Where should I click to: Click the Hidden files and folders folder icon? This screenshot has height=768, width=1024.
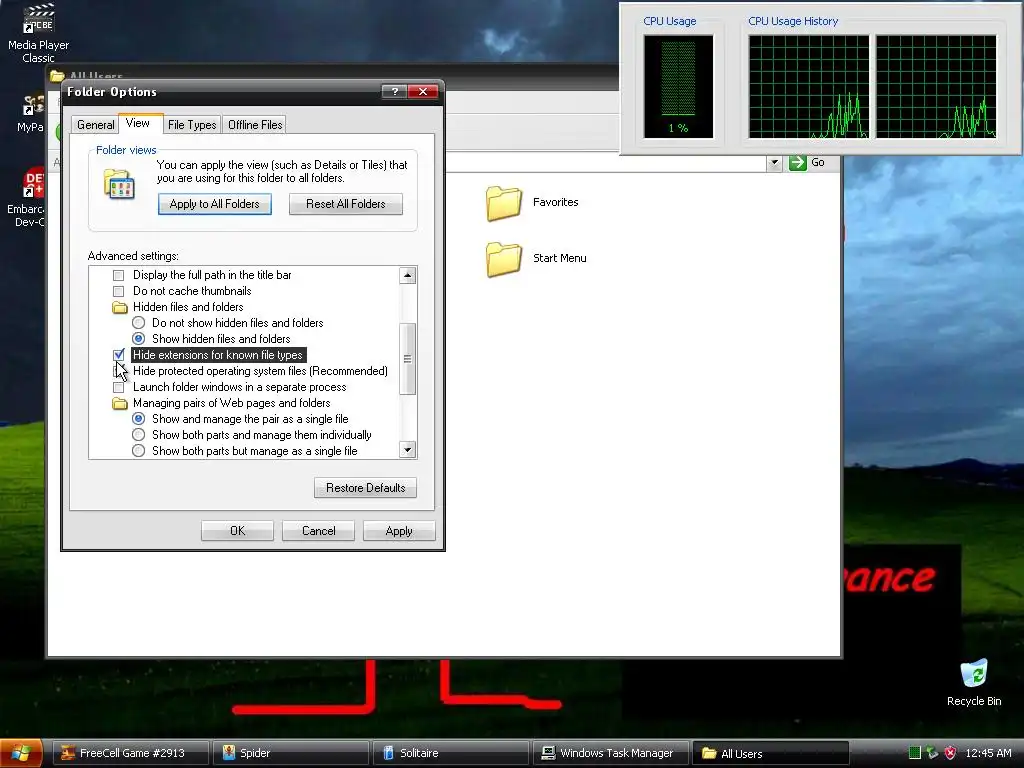pos(120,308)
